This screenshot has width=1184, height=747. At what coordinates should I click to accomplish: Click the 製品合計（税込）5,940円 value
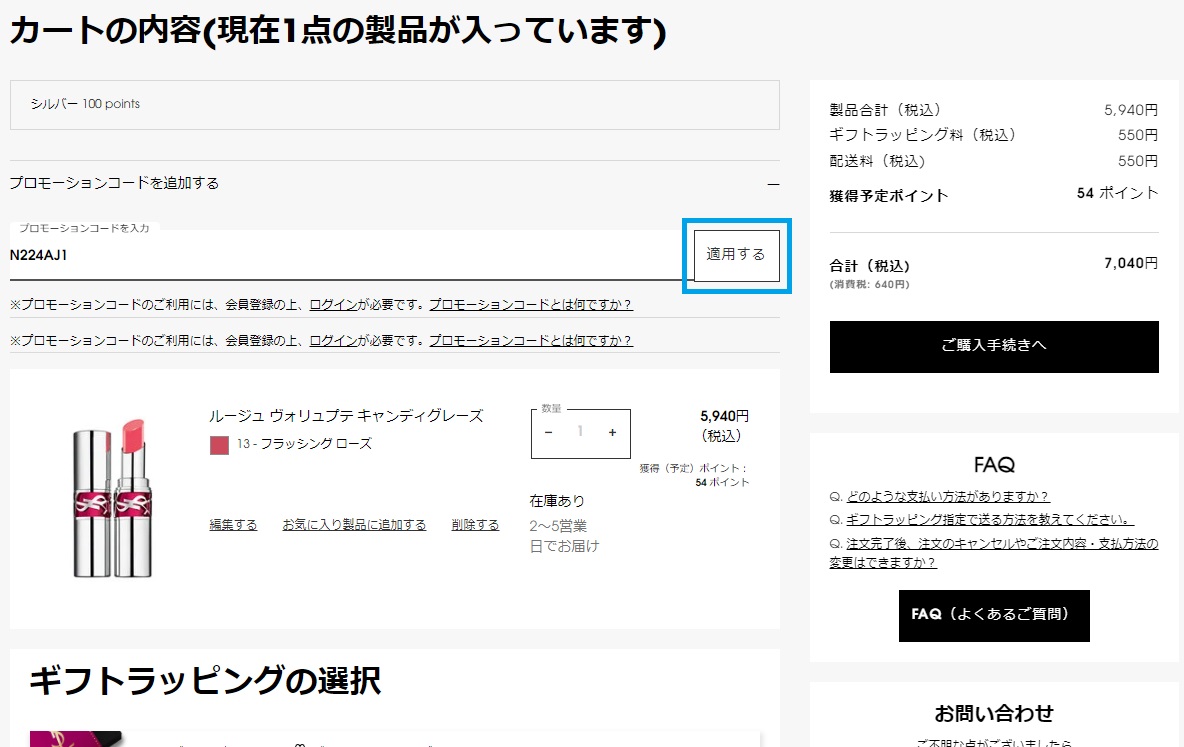point(1130,110)
